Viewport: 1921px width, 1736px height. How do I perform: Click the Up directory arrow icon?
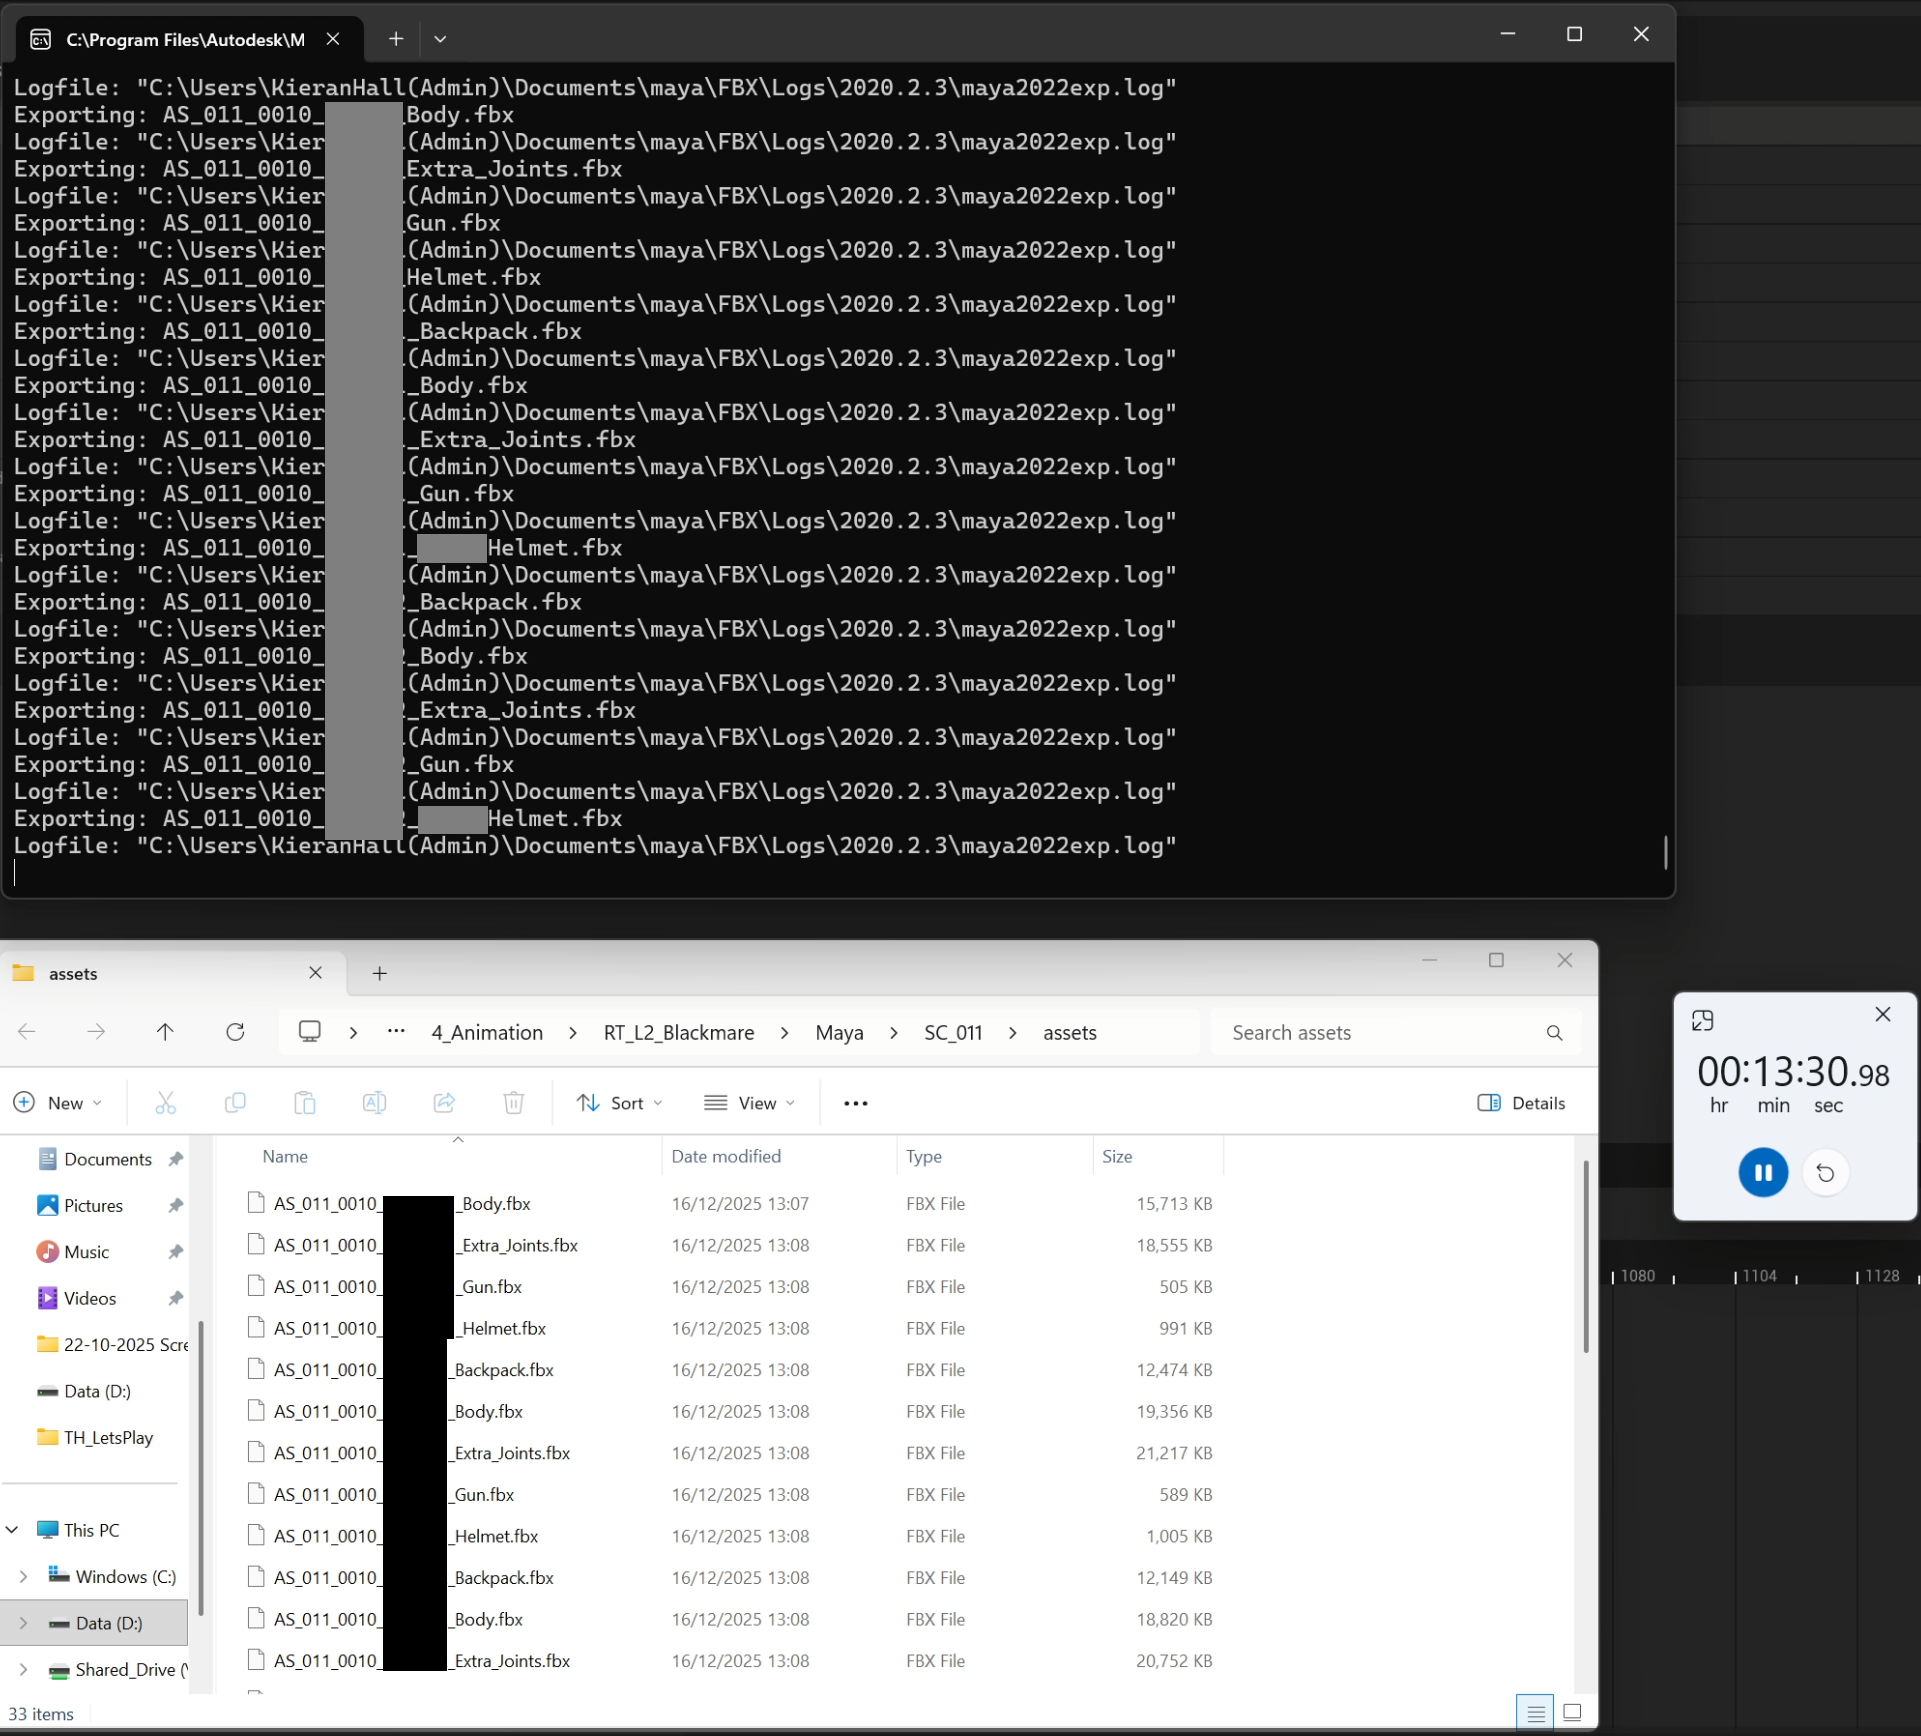pyautogui.click(x=165, y=1032)
